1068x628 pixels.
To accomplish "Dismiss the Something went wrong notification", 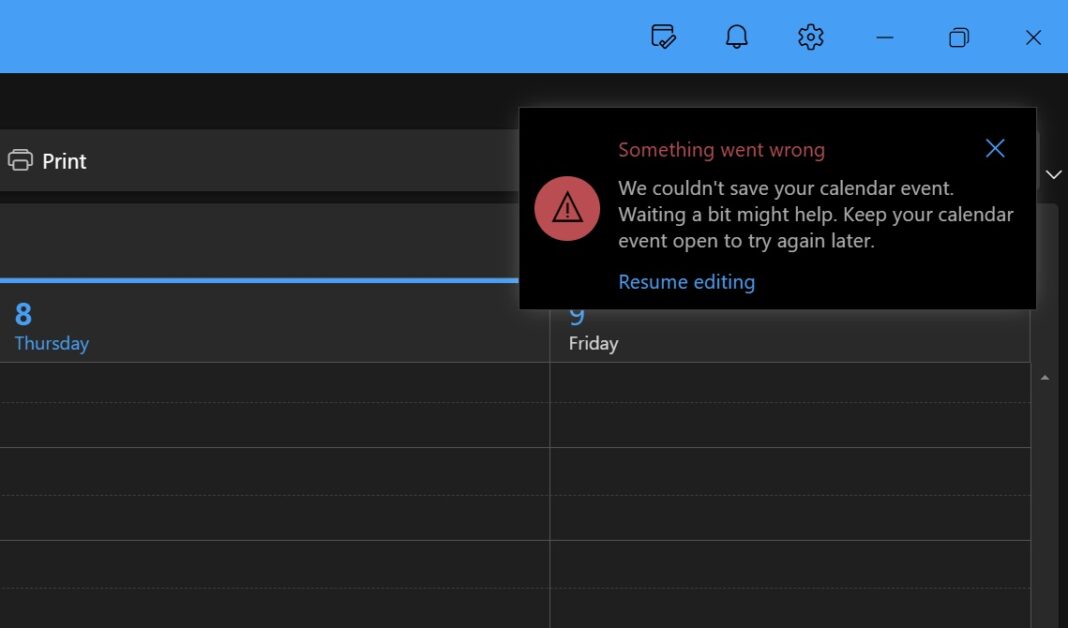I will pos(995,148).
